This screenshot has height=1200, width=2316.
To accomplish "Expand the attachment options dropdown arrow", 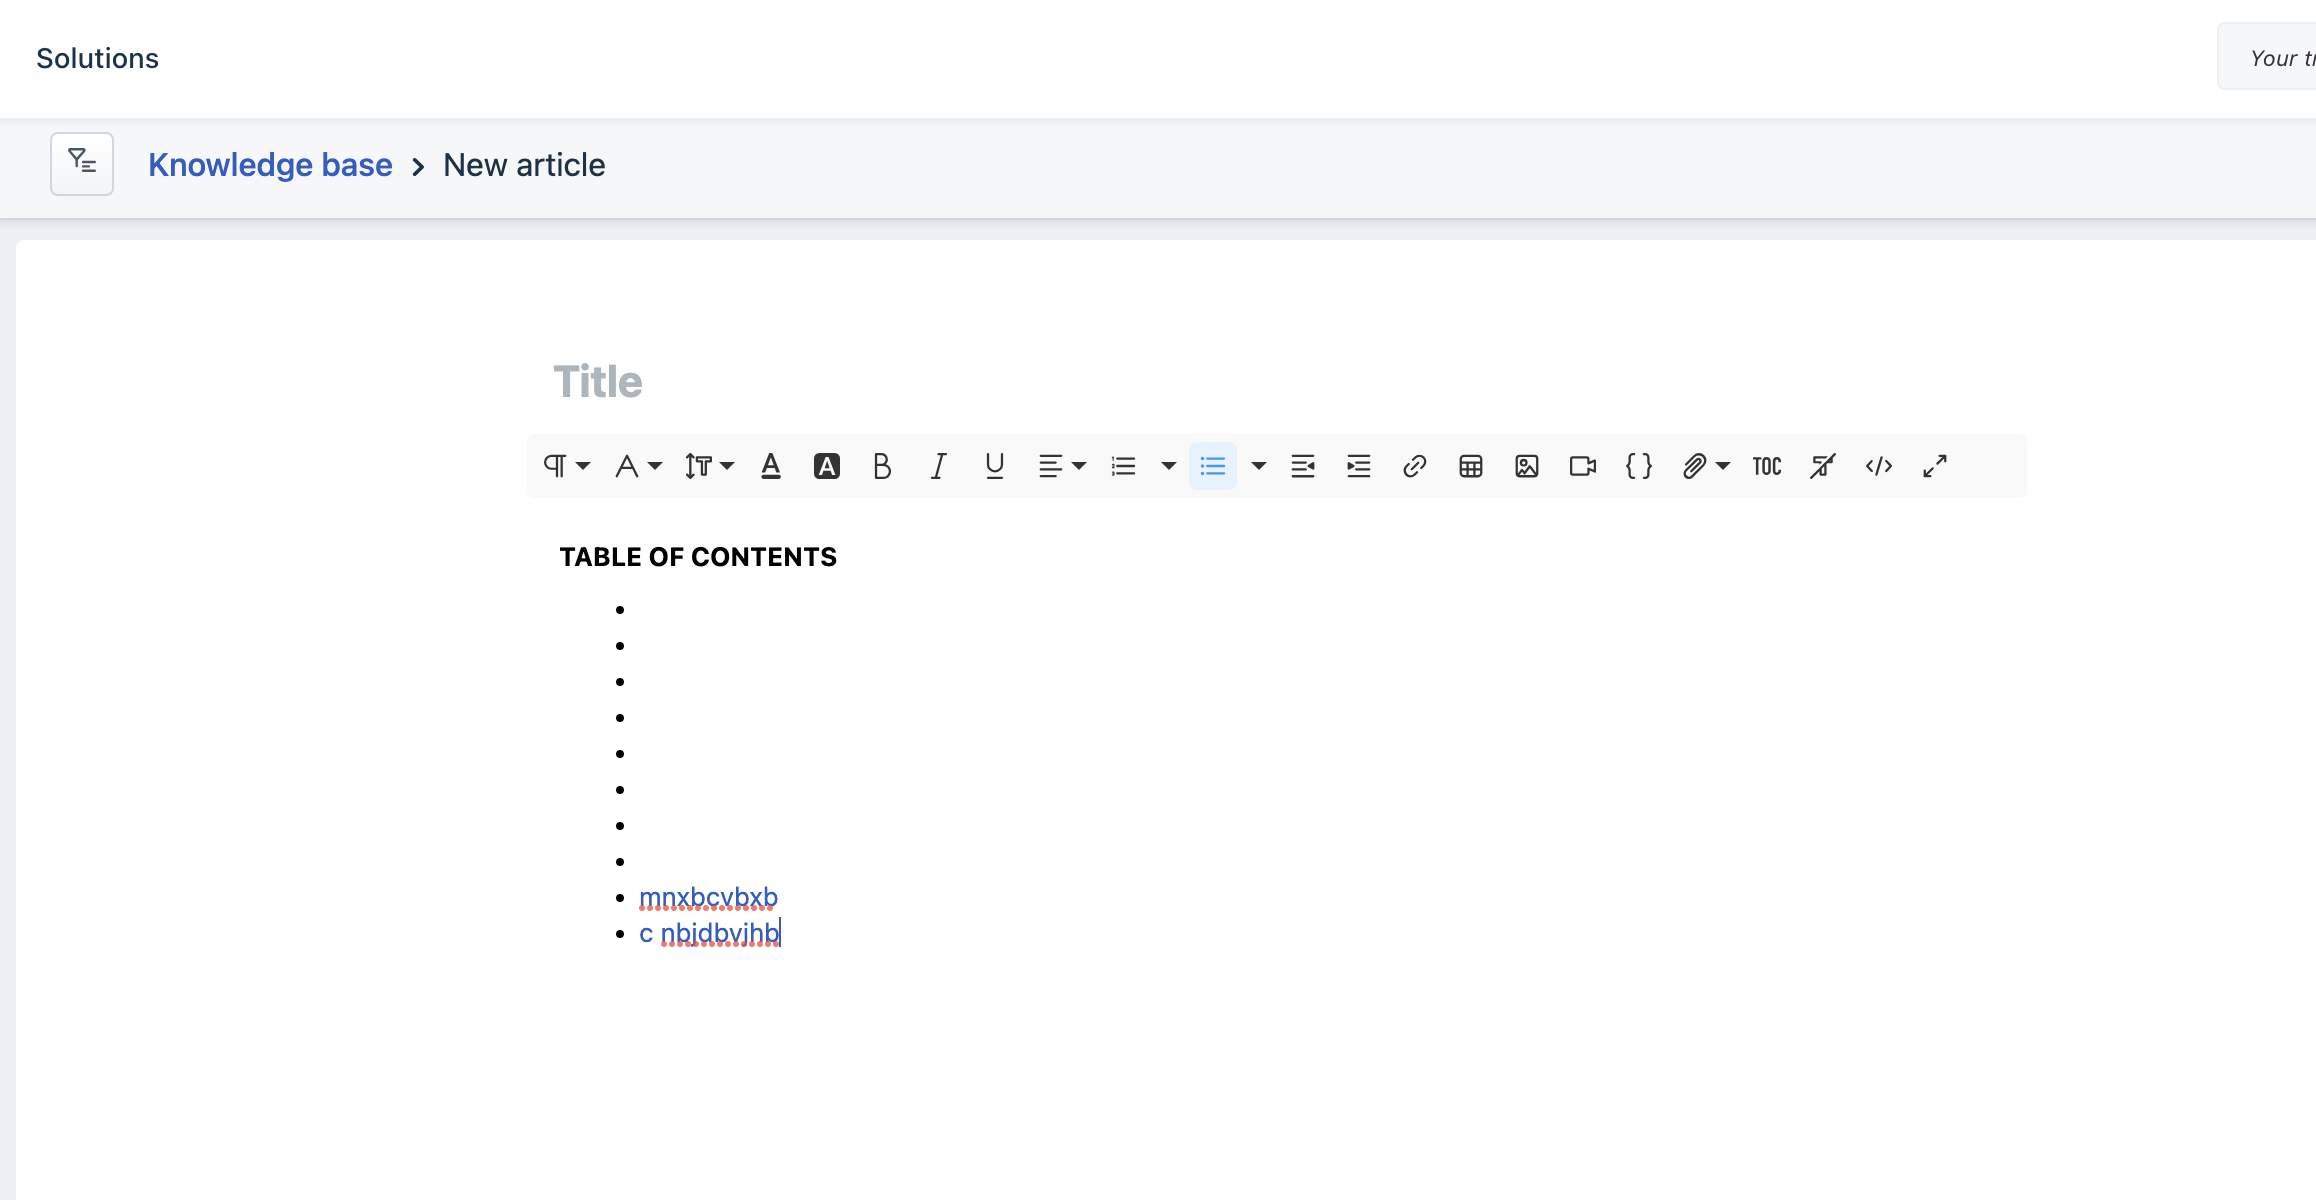I will pos(1723,466).
